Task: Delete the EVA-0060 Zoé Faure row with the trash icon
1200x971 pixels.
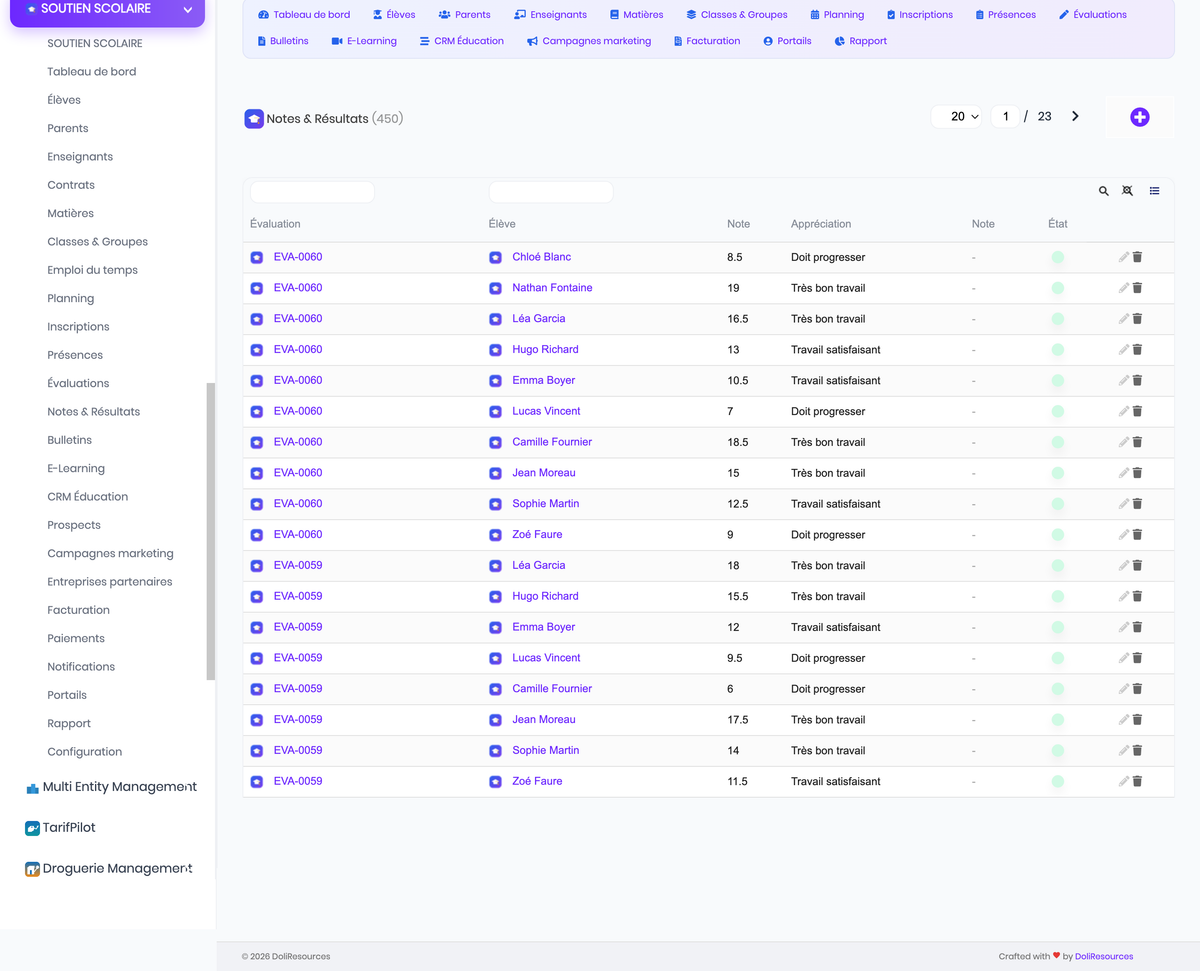Action: tap(1138, 535)
